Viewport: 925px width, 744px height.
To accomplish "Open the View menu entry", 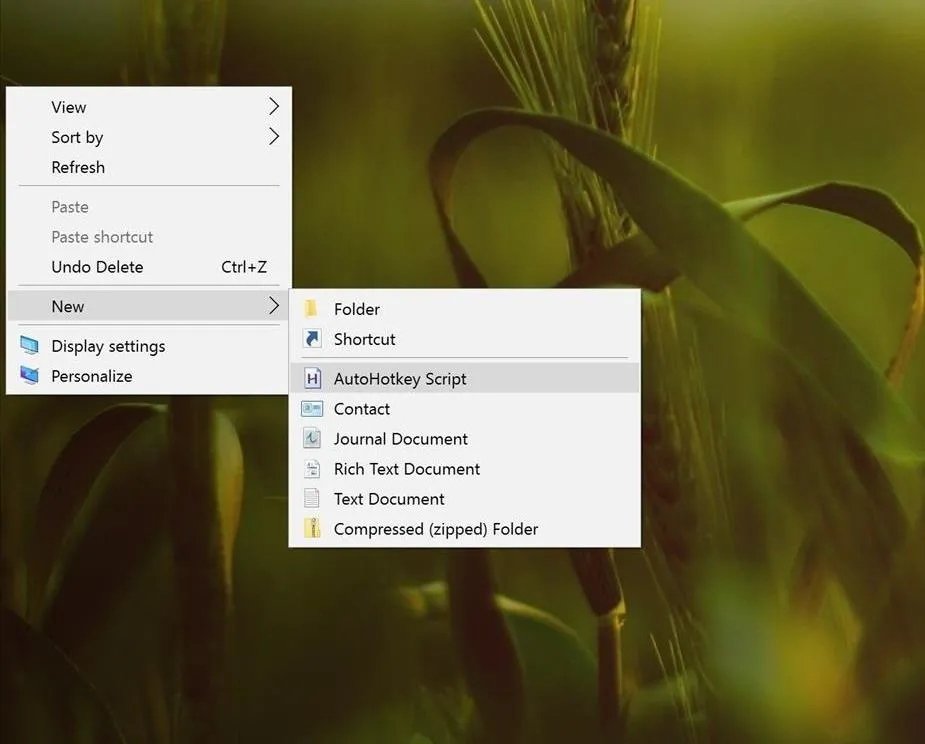I will point(149,107).
